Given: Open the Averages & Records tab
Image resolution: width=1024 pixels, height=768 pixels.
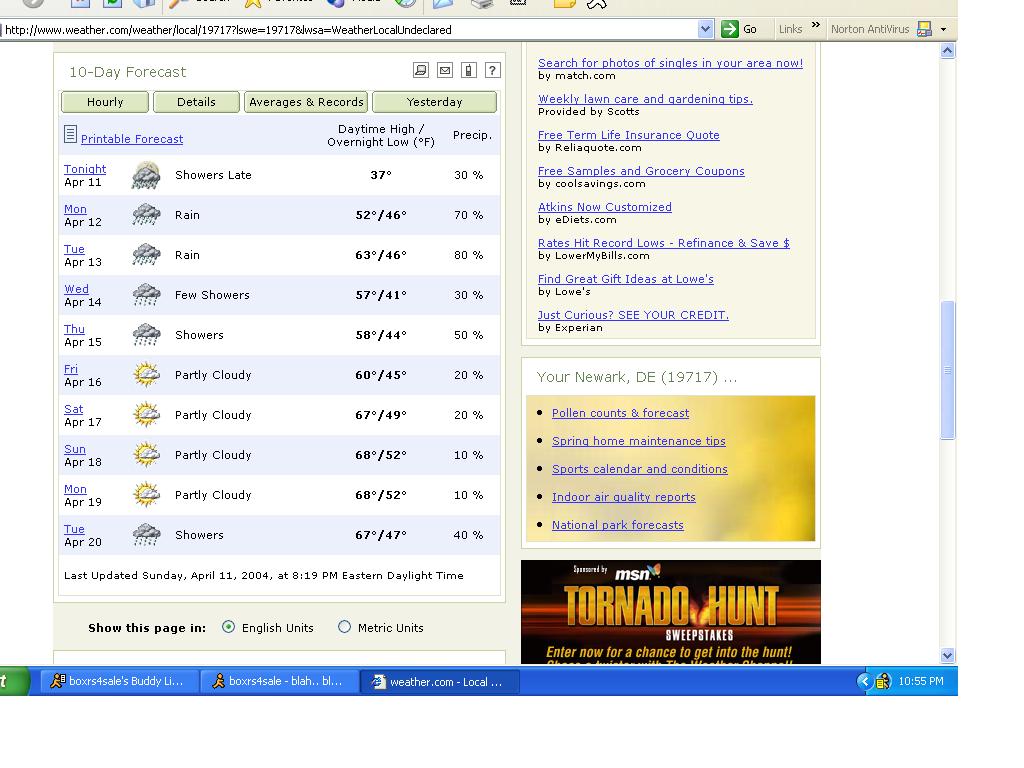Looking at the screenshot, I should (x=306, y=102).
